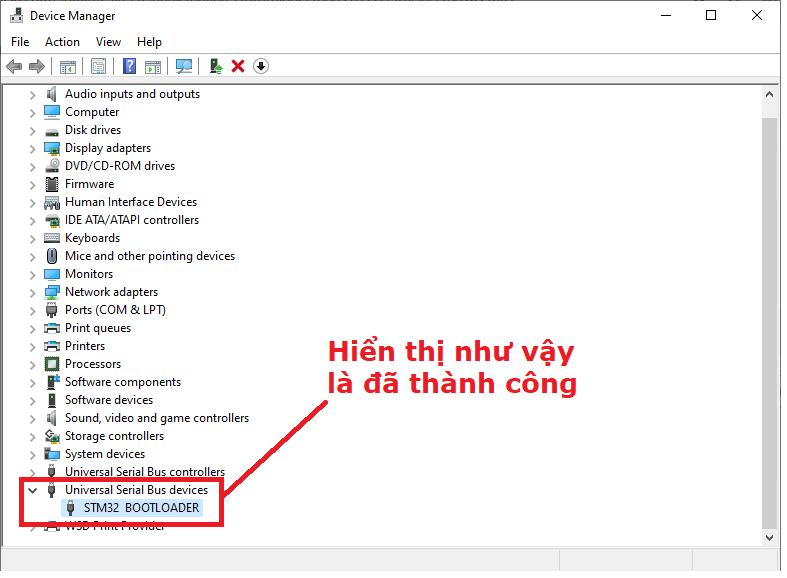Click the Update device driver icon

[215, 67]
